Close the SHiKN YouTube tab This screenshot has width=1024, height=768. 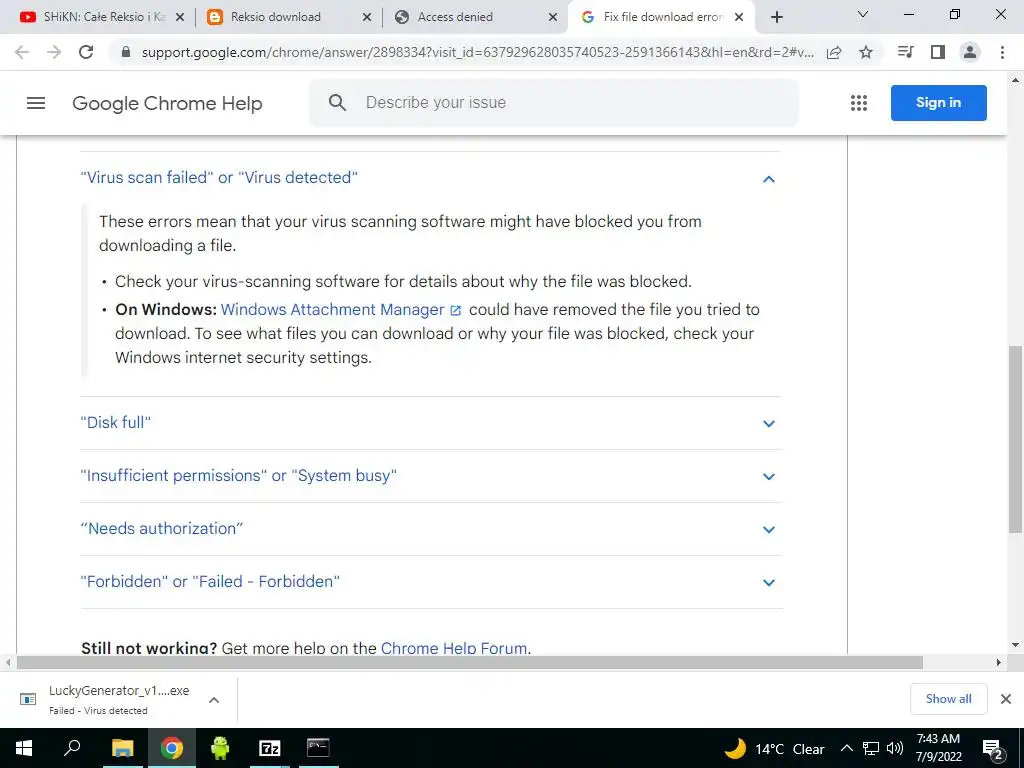coord(180,17)
